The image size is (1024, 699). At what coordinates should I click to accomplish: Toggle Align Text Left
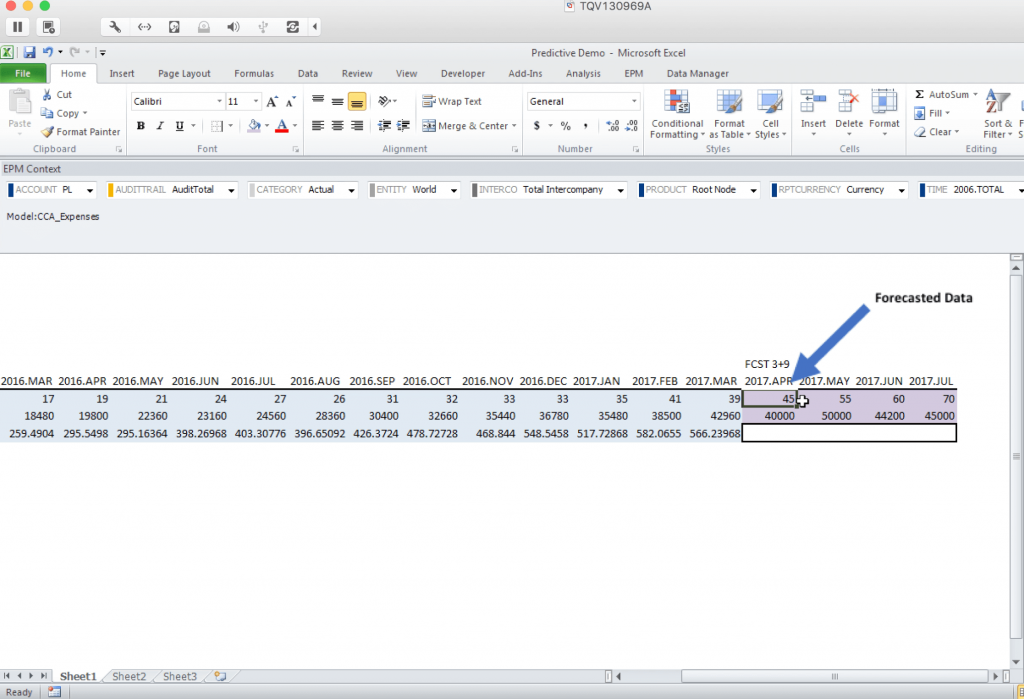click(x=318, y=125)
